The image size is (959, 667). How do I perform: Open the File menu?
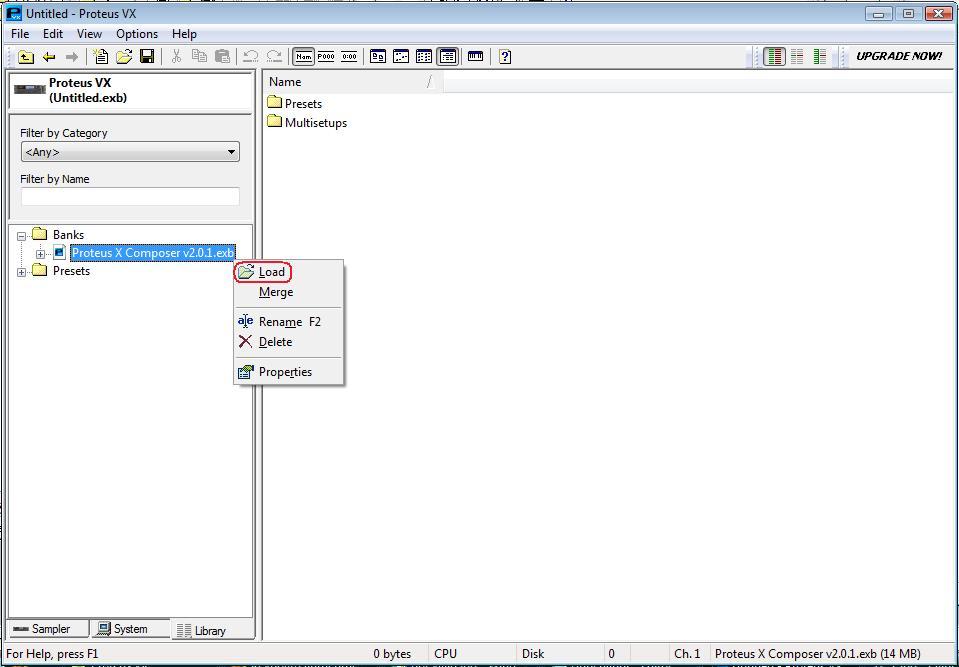[x=20, y=34]
